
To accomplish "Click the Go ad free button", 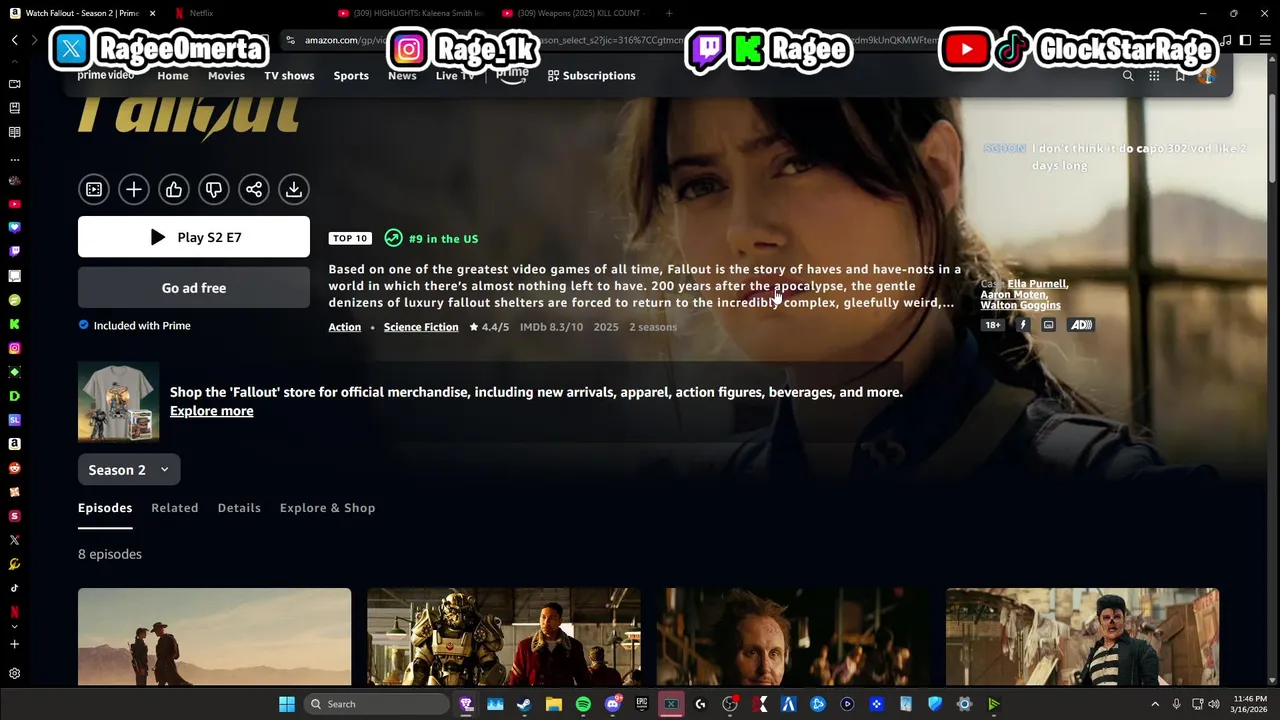I will point(194,288).
